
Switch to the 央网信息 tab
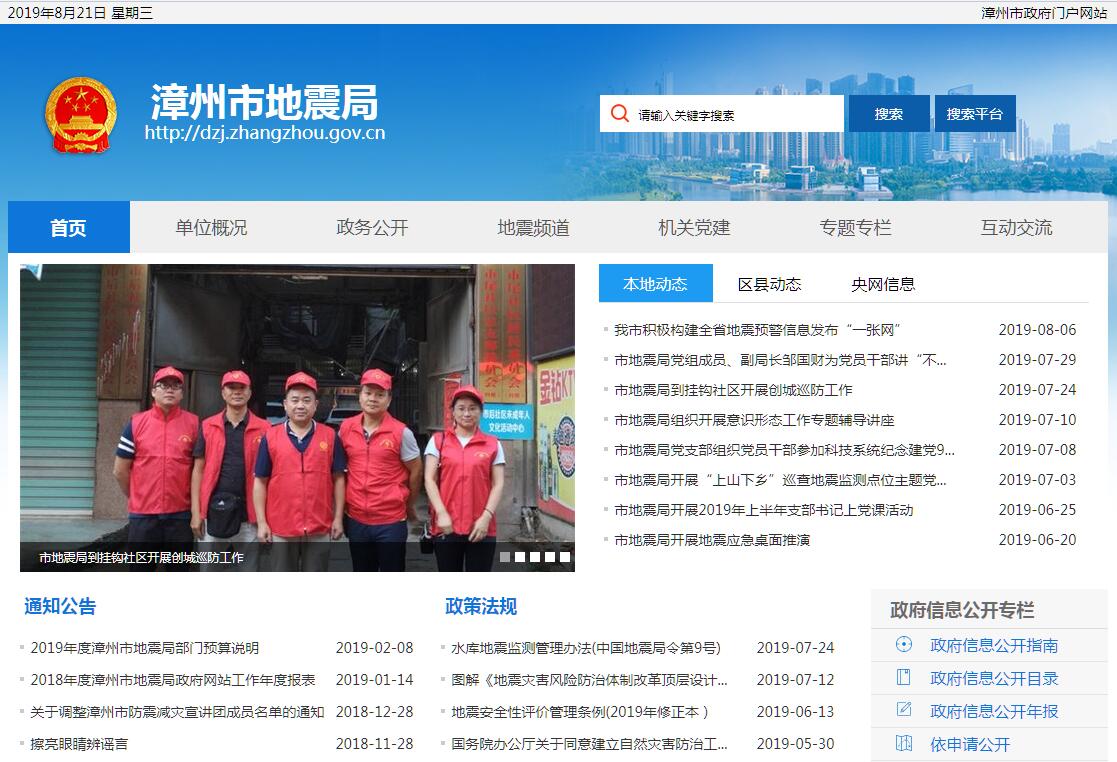coord(883,284)
